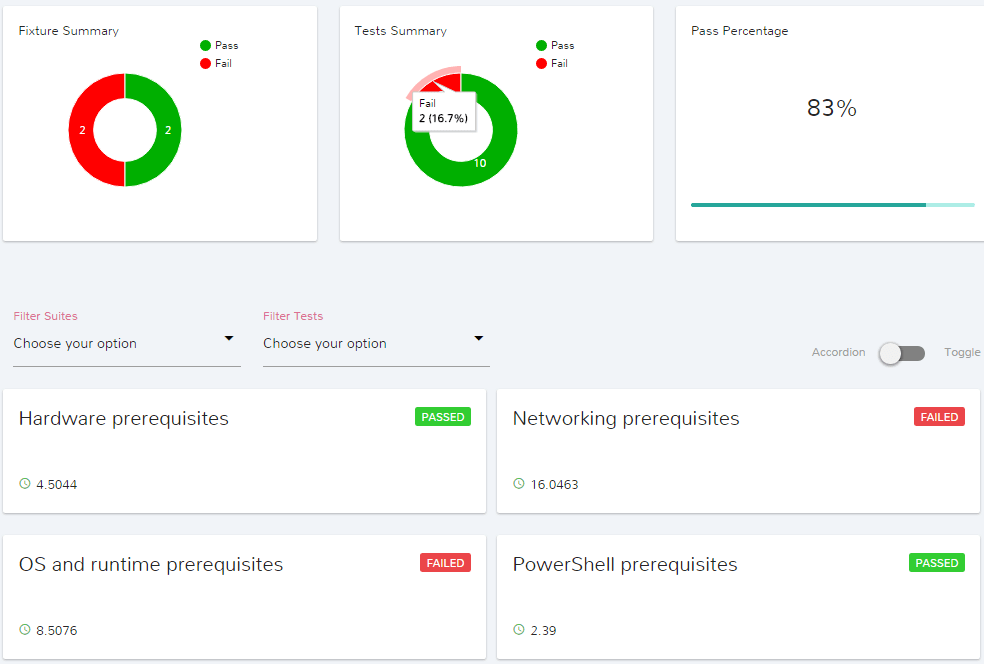Click green Pass legend dot in Fixture Summary
Viewport: 984px width, 664px height.
[x=205, y=45]
